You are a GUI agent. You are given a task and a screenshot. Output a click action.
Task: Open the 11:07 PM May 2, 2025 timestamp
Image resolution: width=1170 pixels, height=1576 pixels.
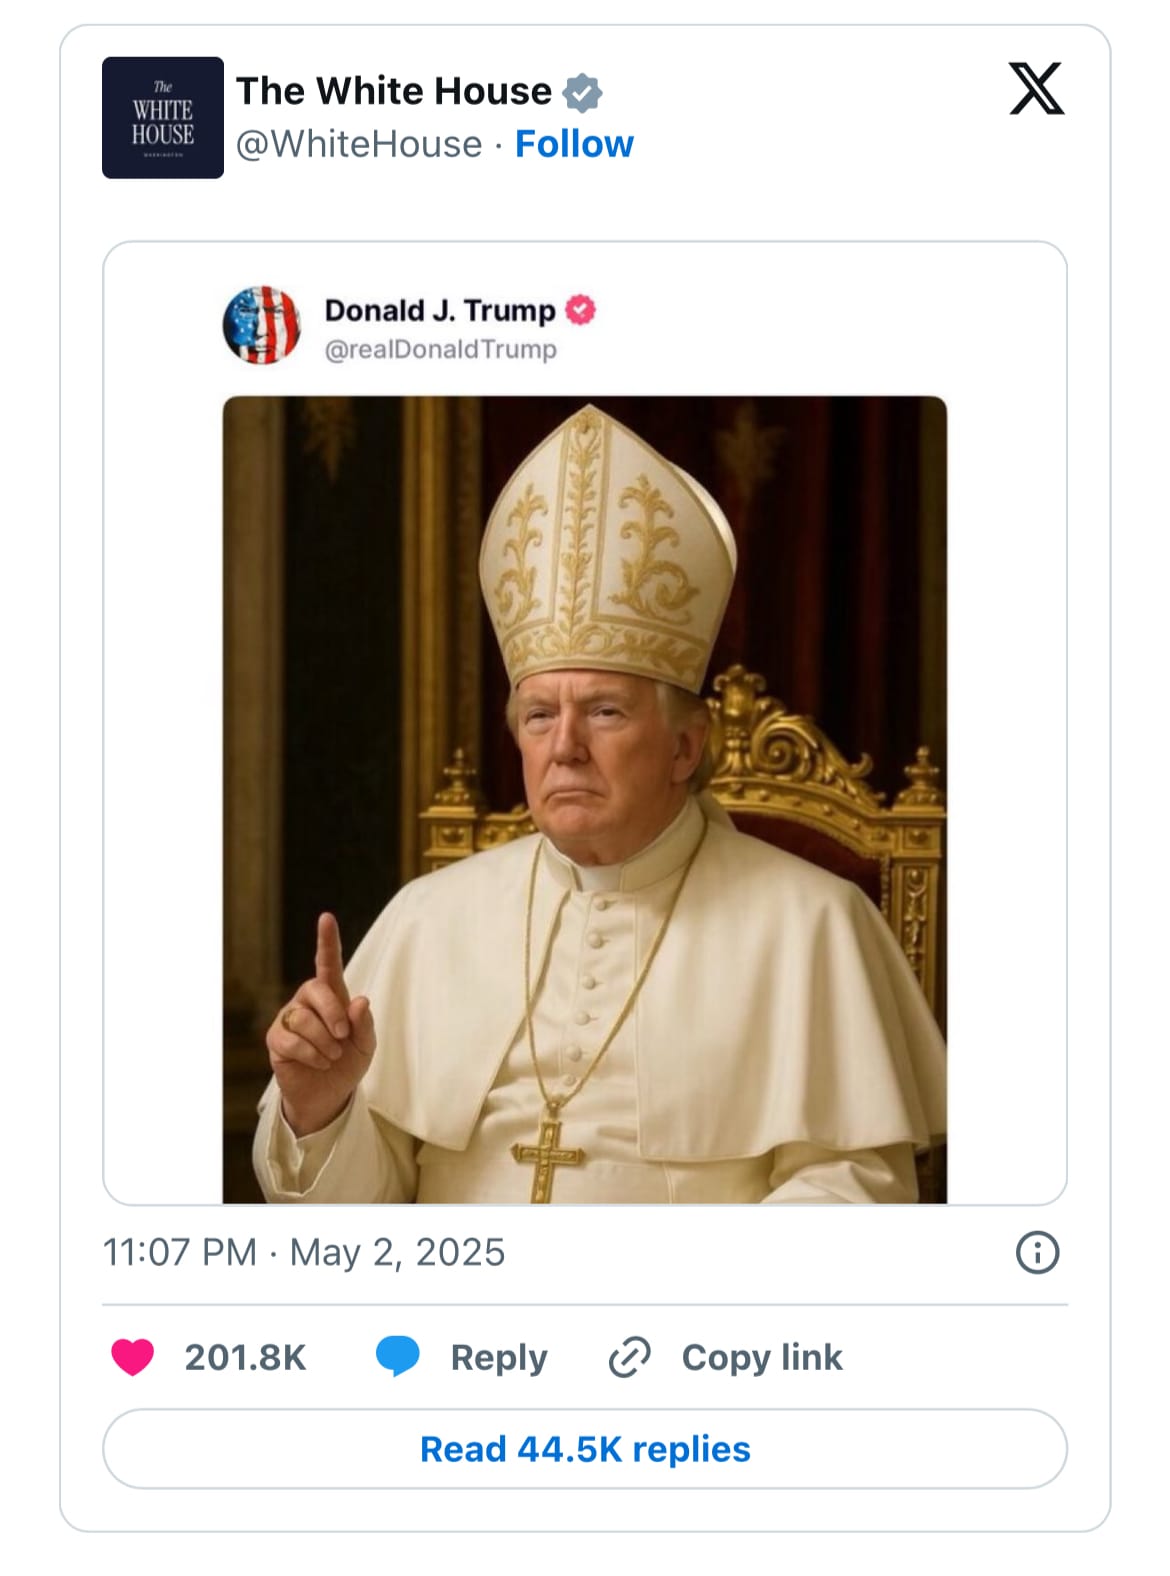pos(304,1252)
